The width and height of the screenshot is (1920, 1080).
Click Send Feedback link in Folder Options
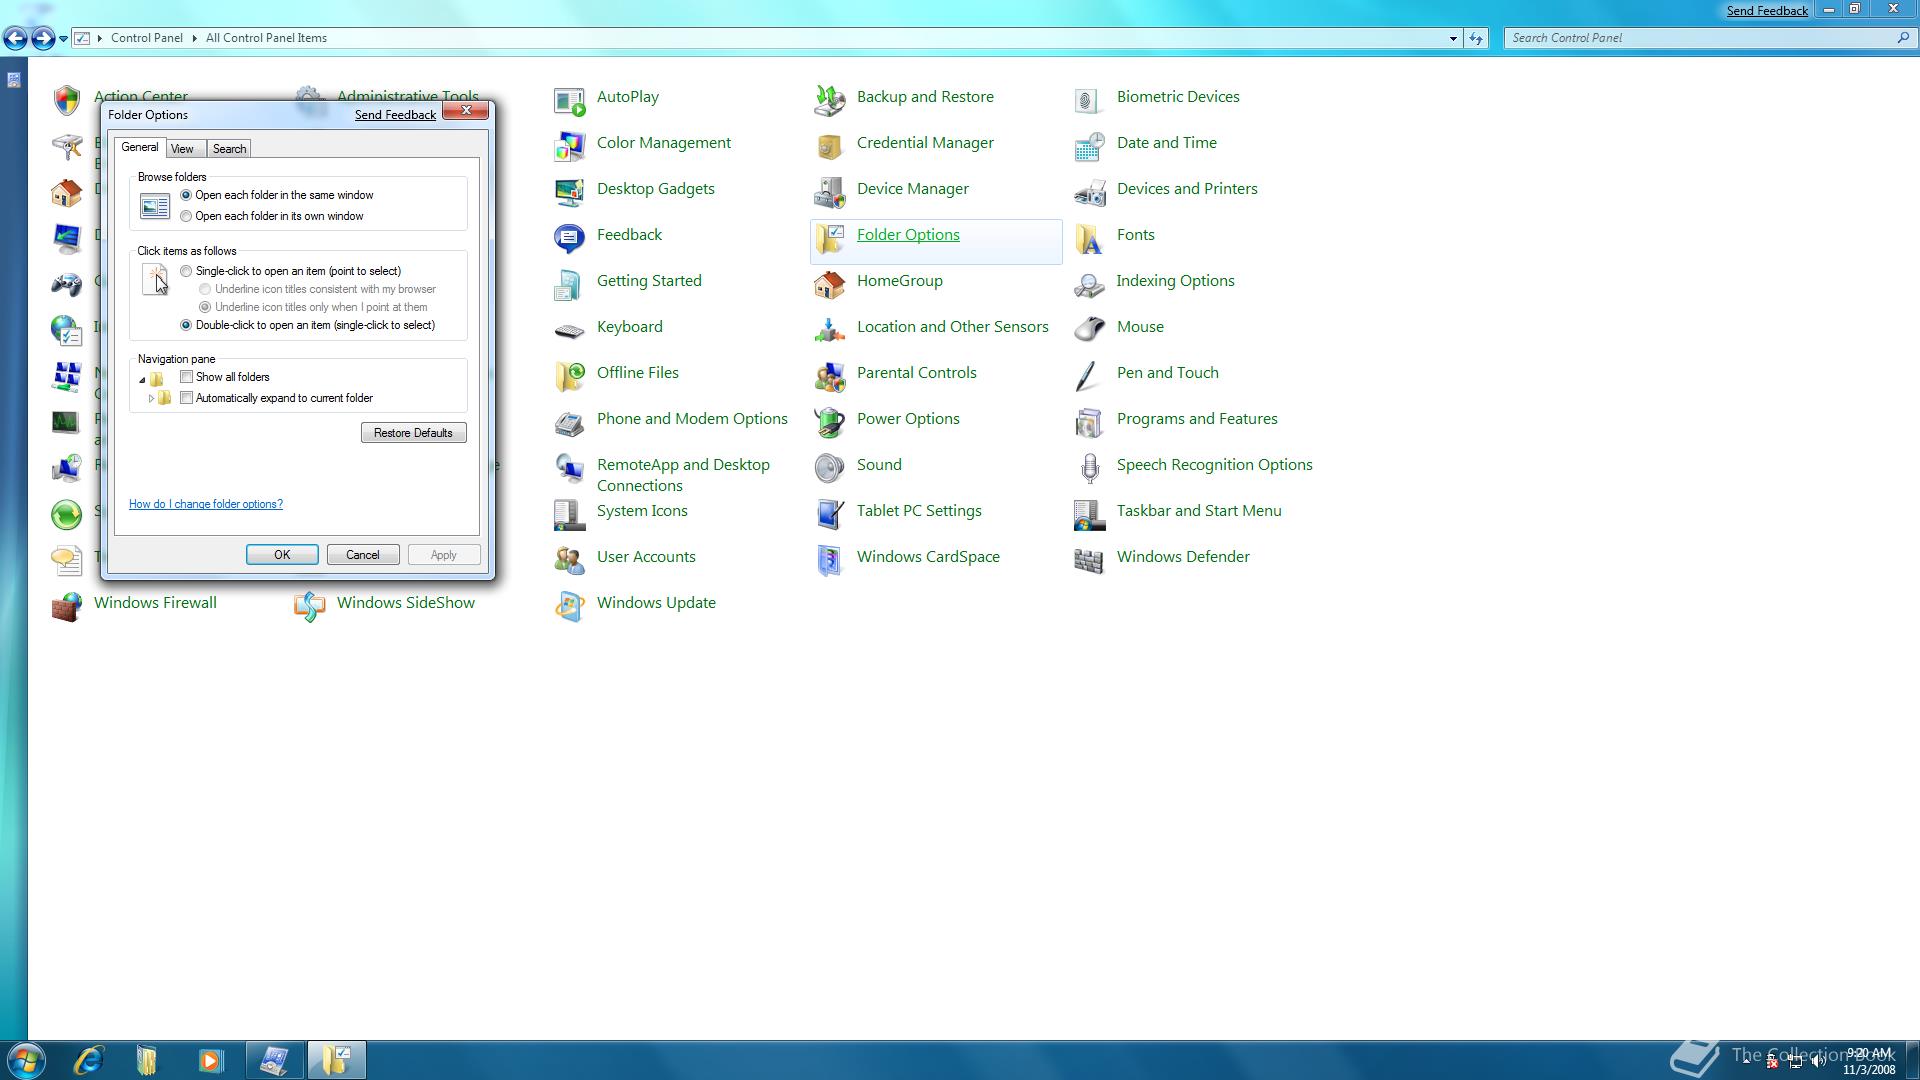point(395,115)
